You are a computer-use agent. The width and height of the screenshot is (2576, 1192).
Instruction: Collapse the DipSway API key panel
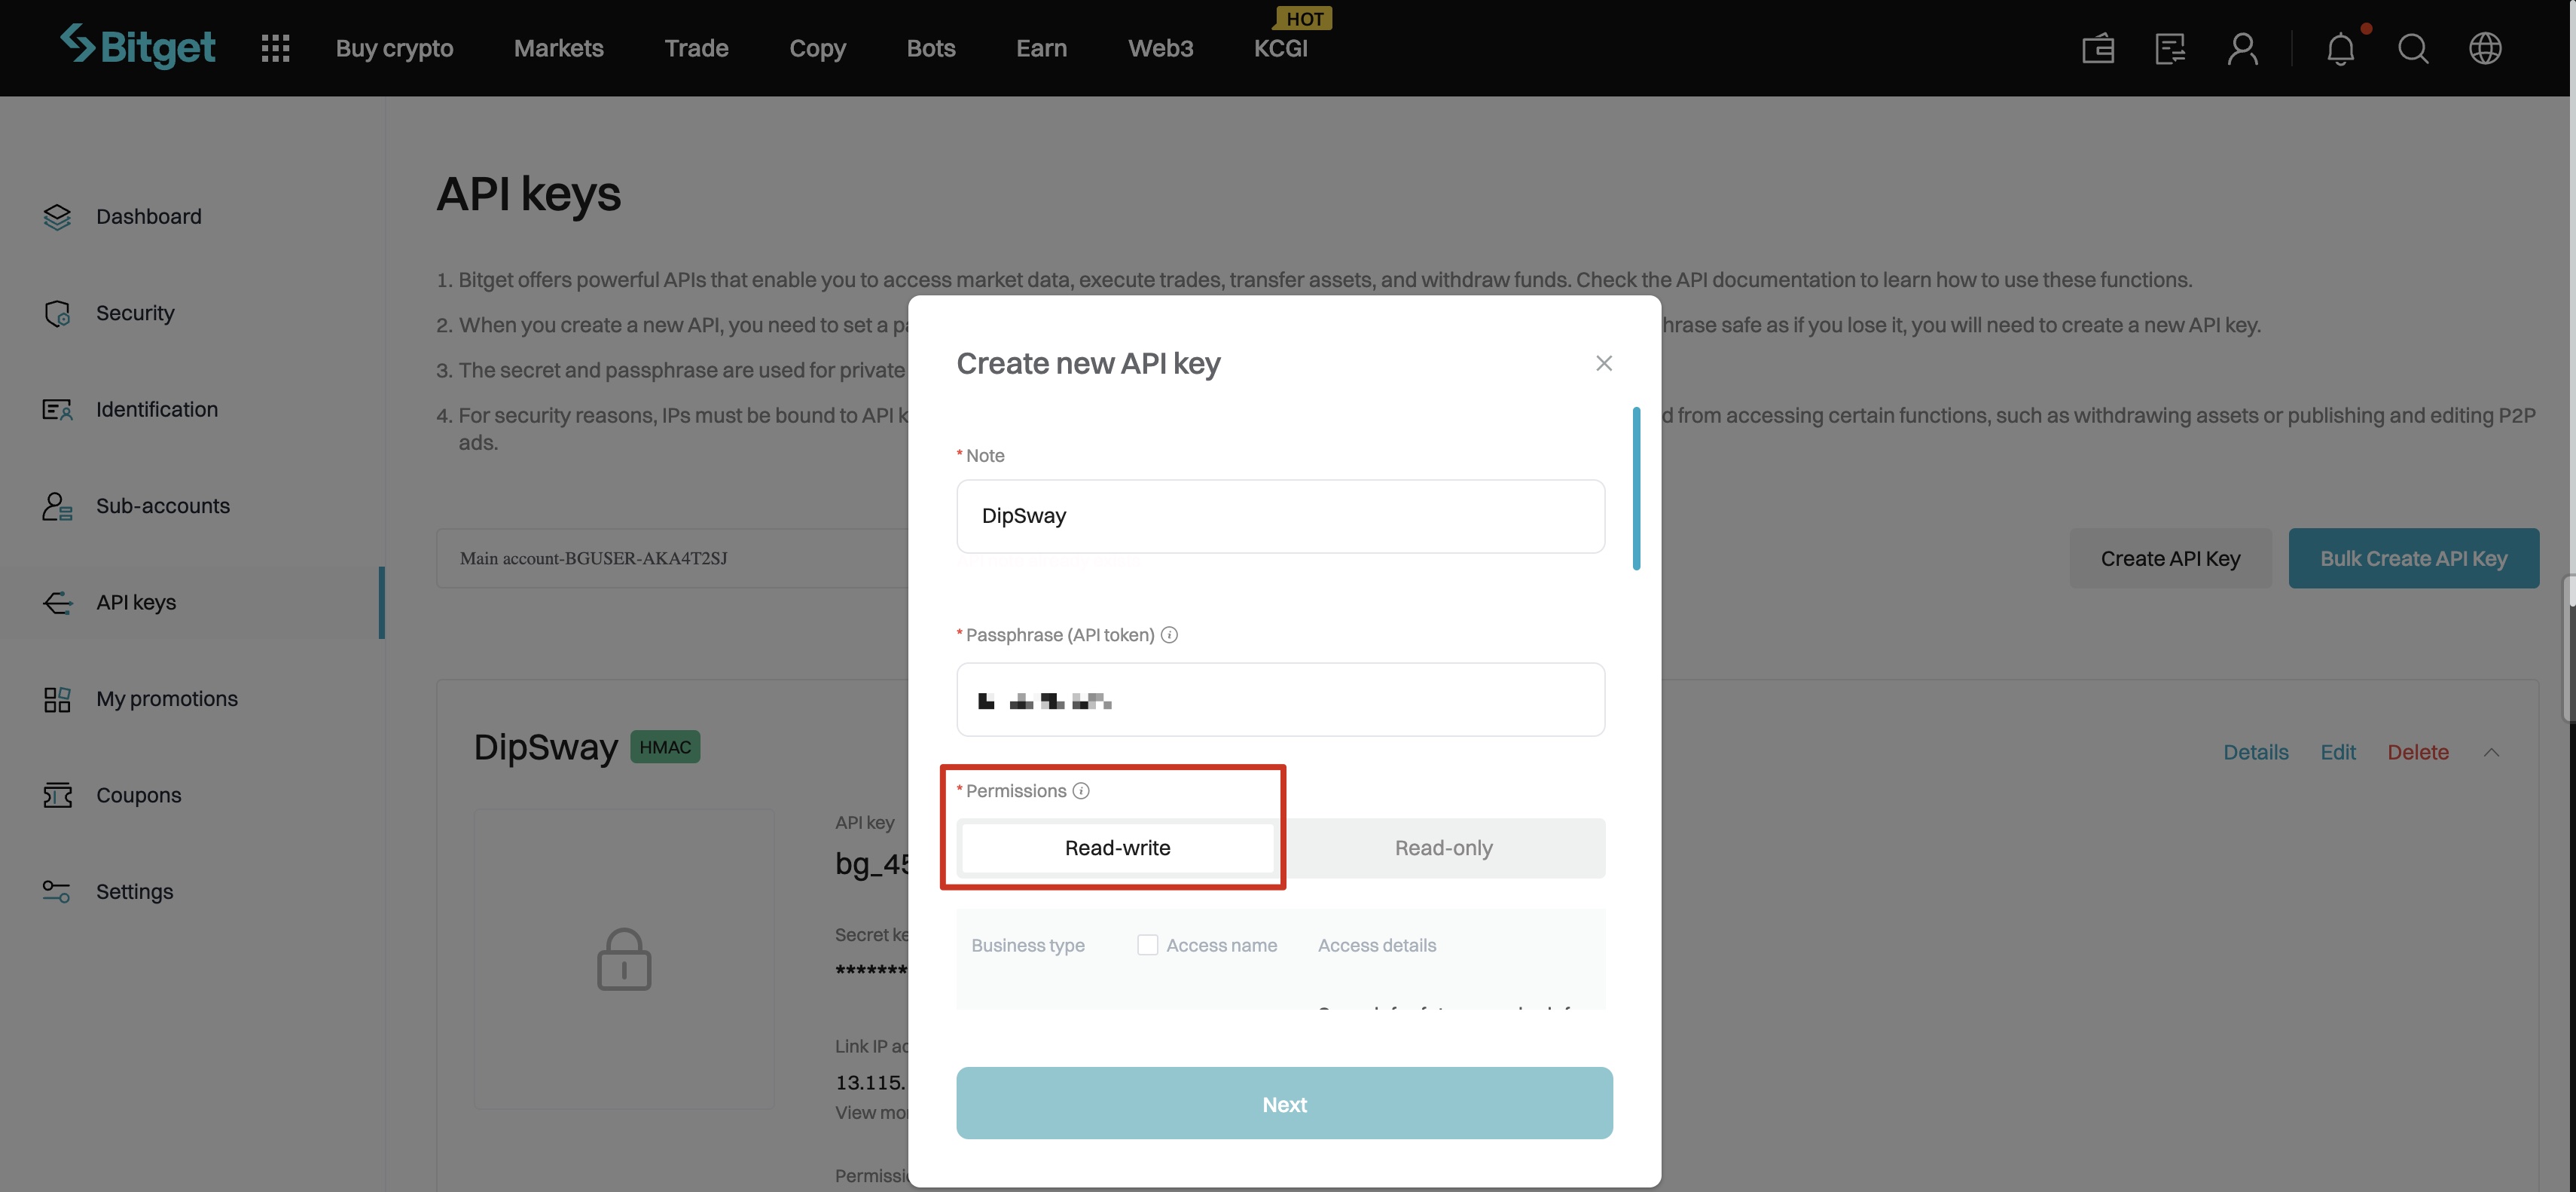2491,752
